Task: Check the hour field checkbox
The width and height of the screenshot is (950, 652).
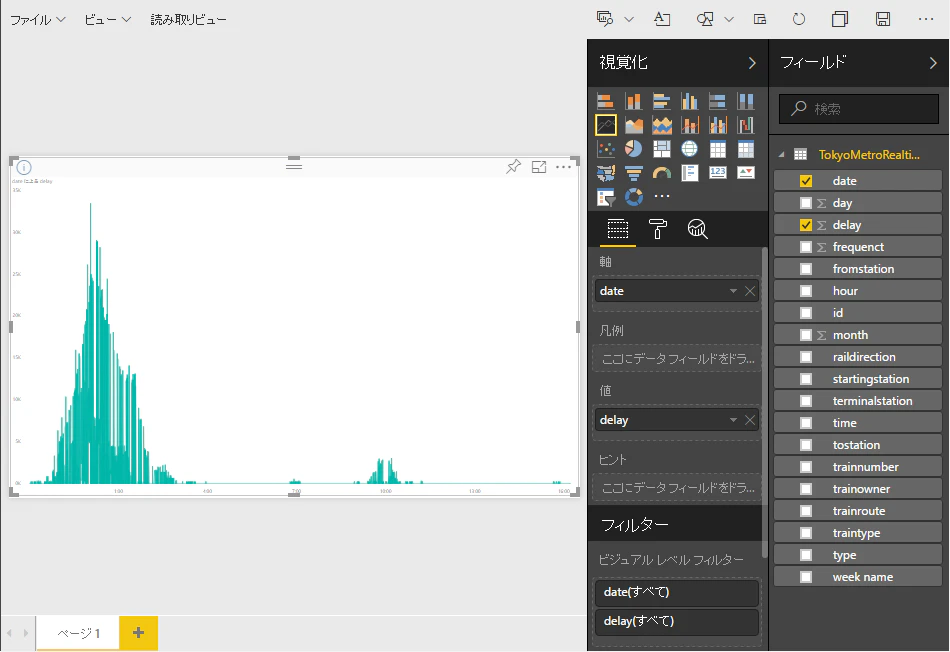Action: (x=806, y=291)
